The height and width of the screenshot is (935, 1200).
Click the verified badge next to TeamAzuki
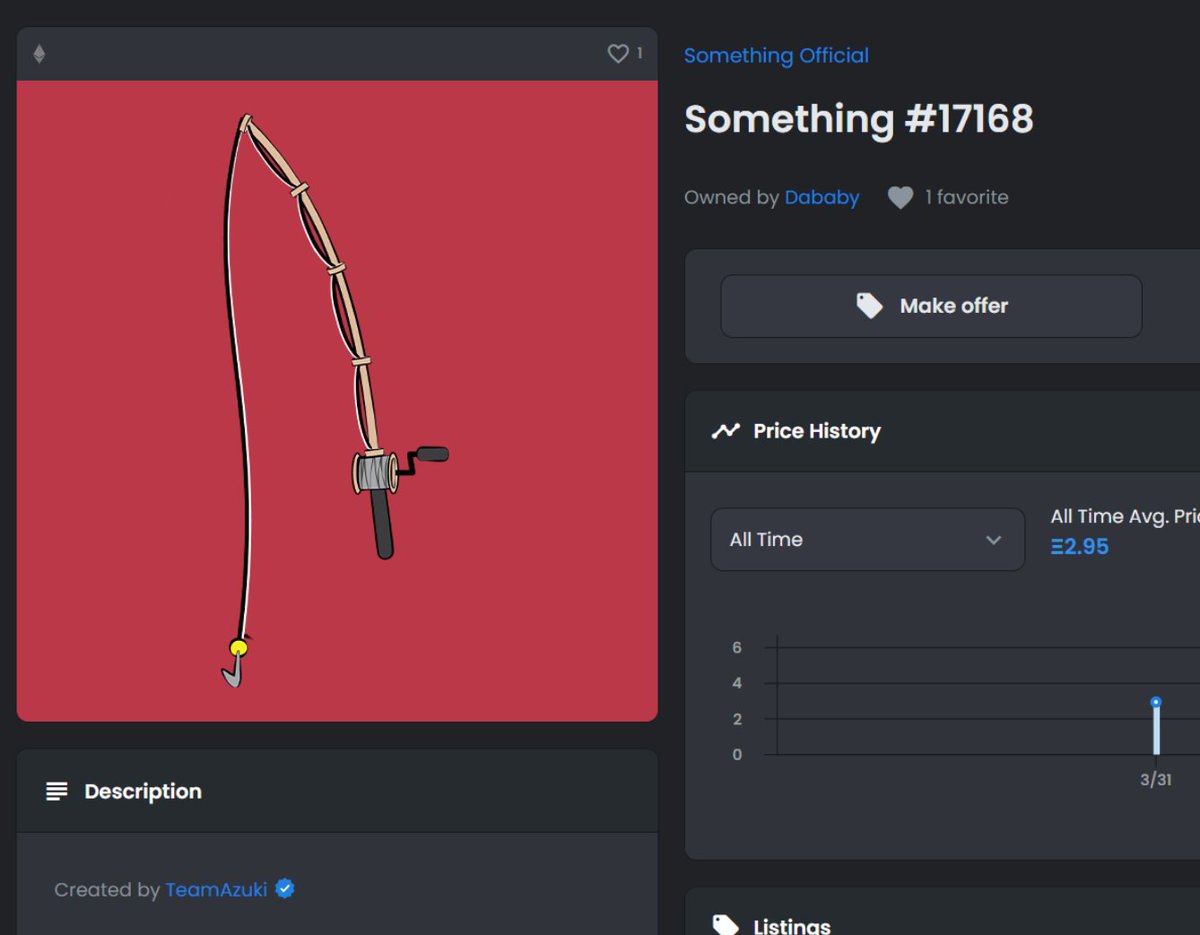[284, 888]
